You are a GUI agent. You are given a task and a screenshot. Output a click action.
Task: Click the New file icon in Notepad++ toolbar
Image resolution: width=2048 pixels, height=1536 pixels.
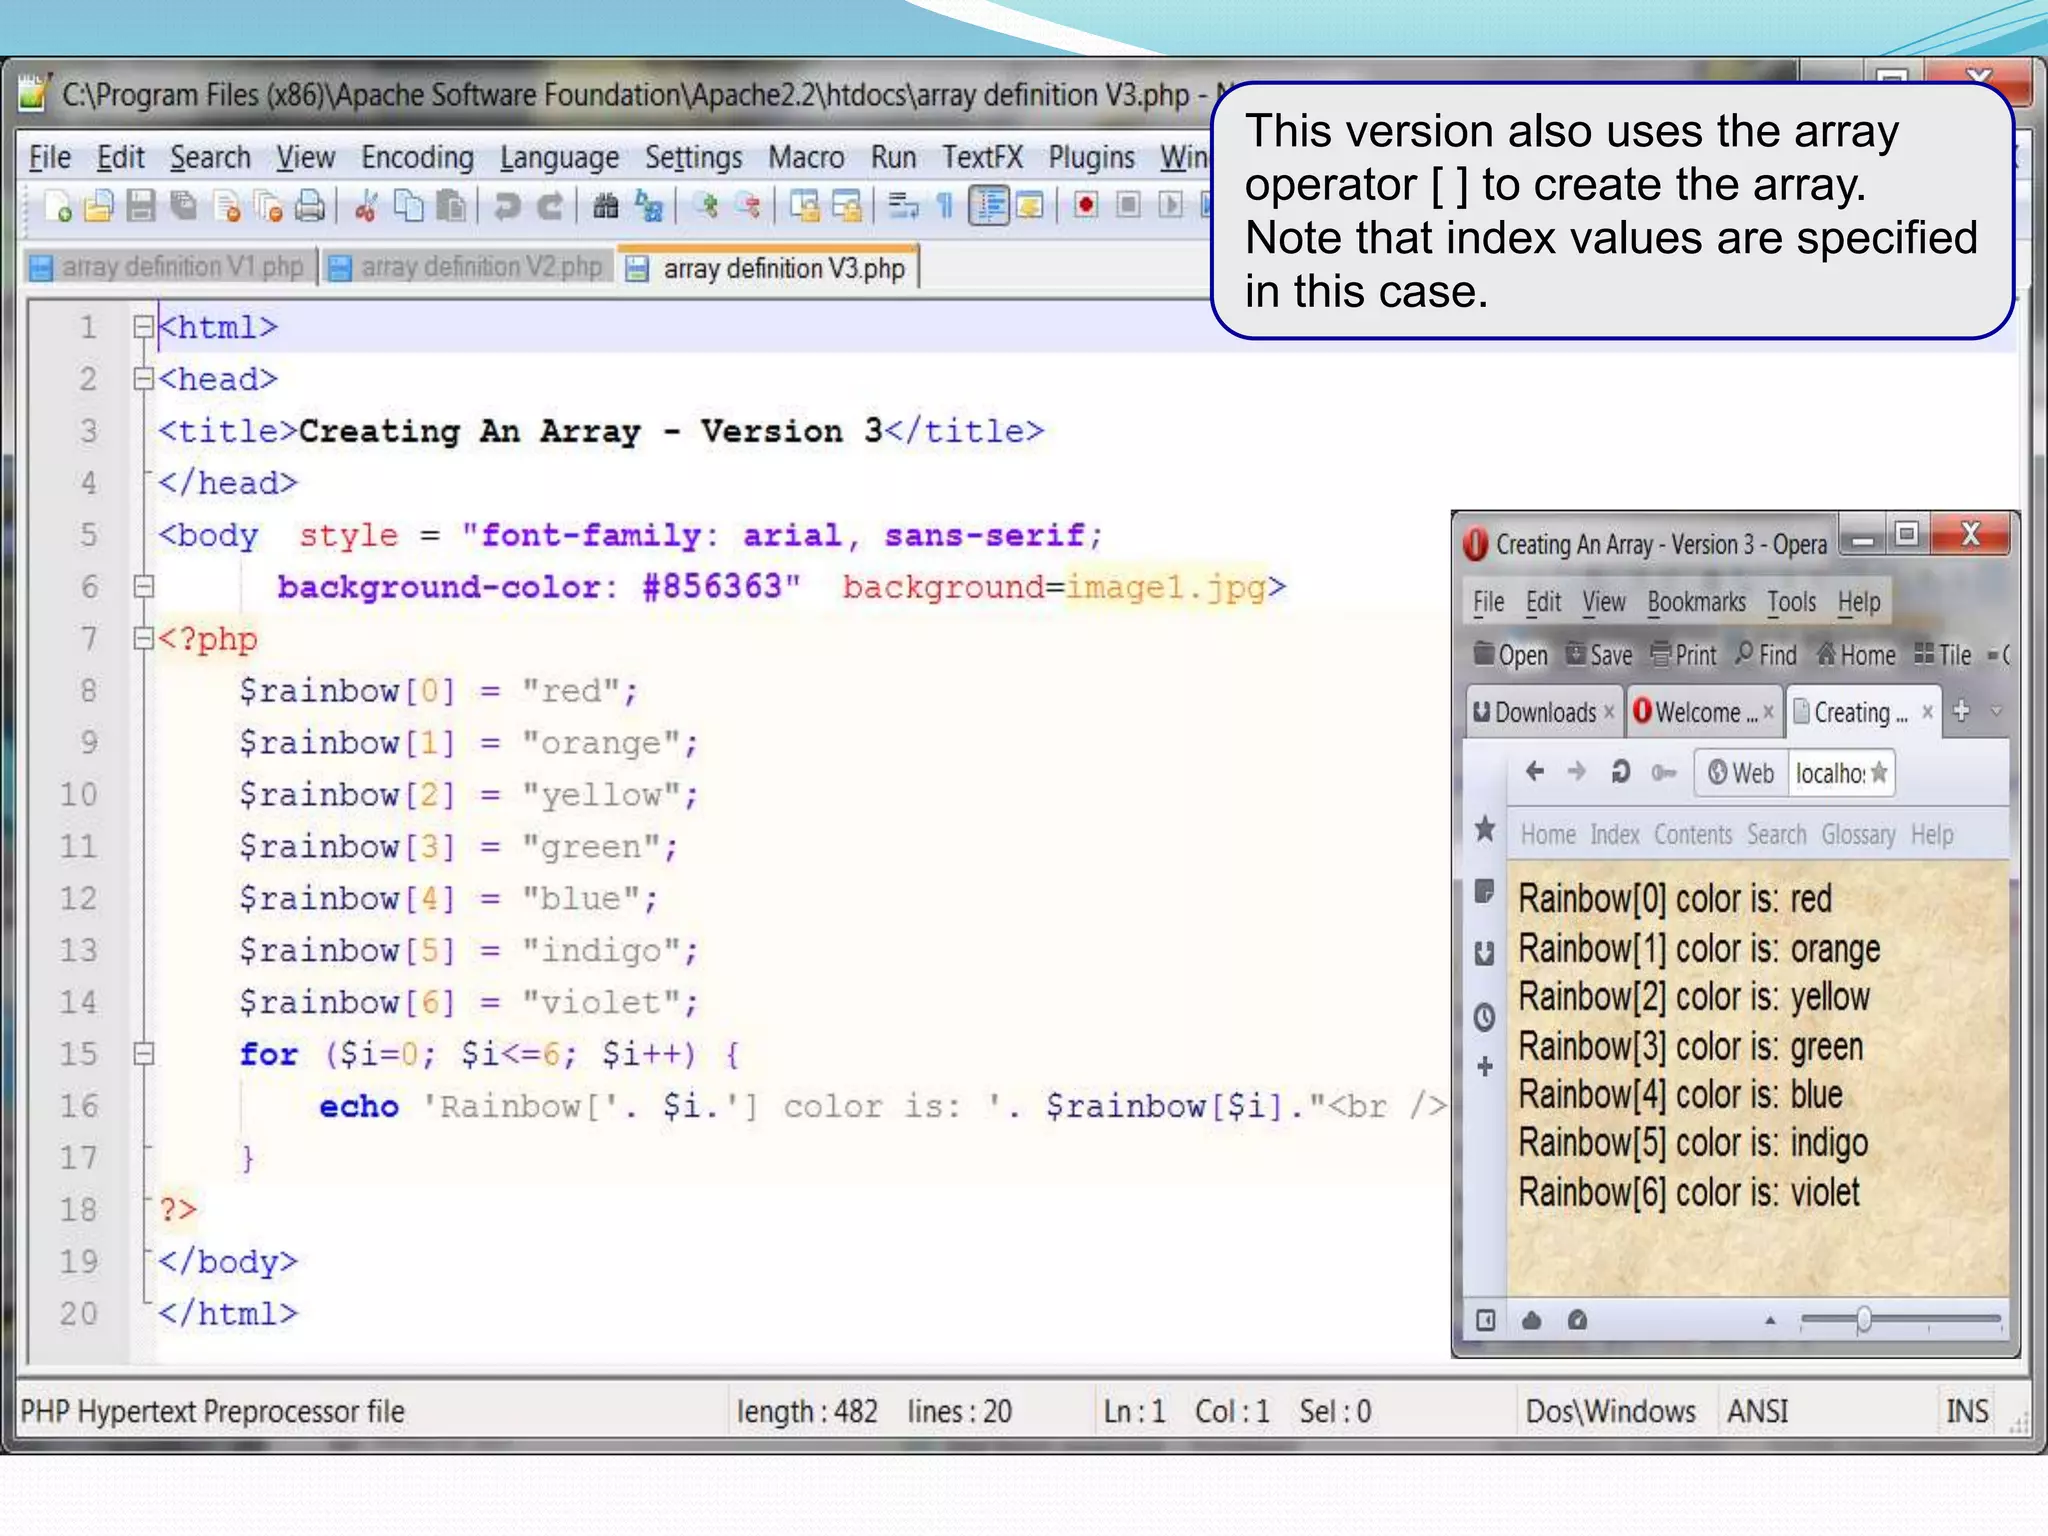(x=58, y=207)
